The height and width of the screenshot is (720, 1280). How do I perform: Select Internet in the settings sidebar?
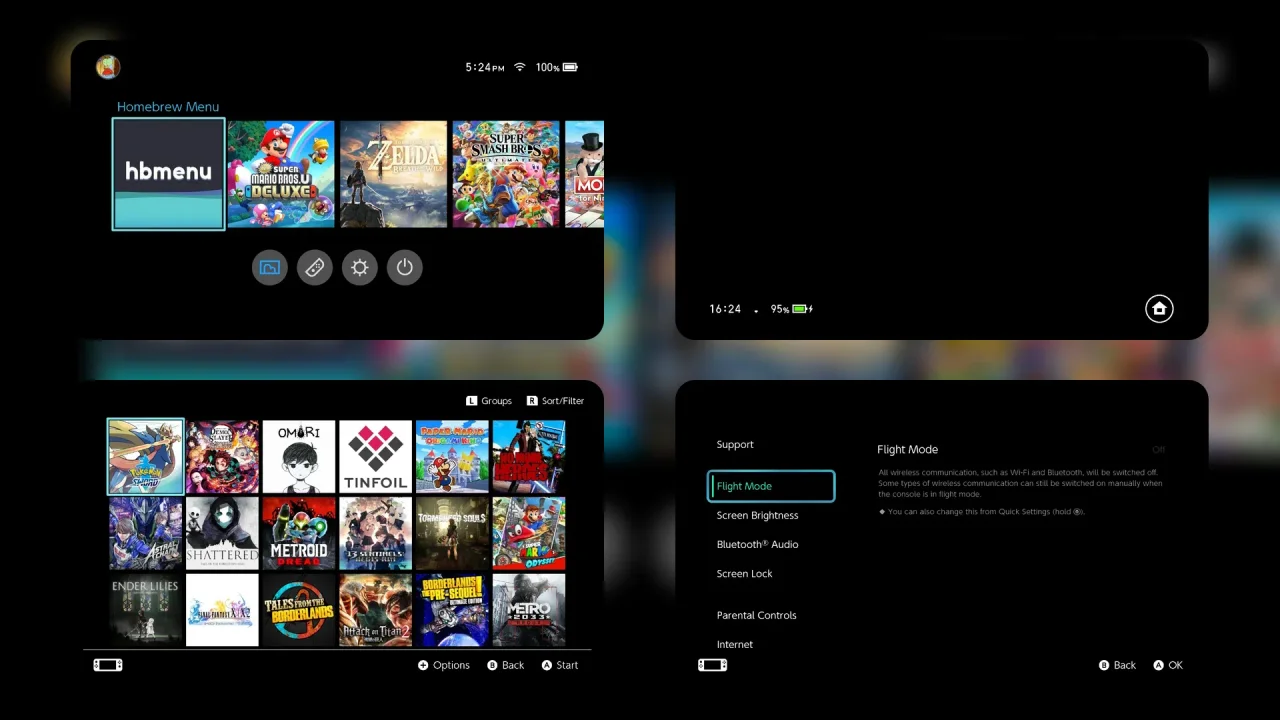pos(735,644)
